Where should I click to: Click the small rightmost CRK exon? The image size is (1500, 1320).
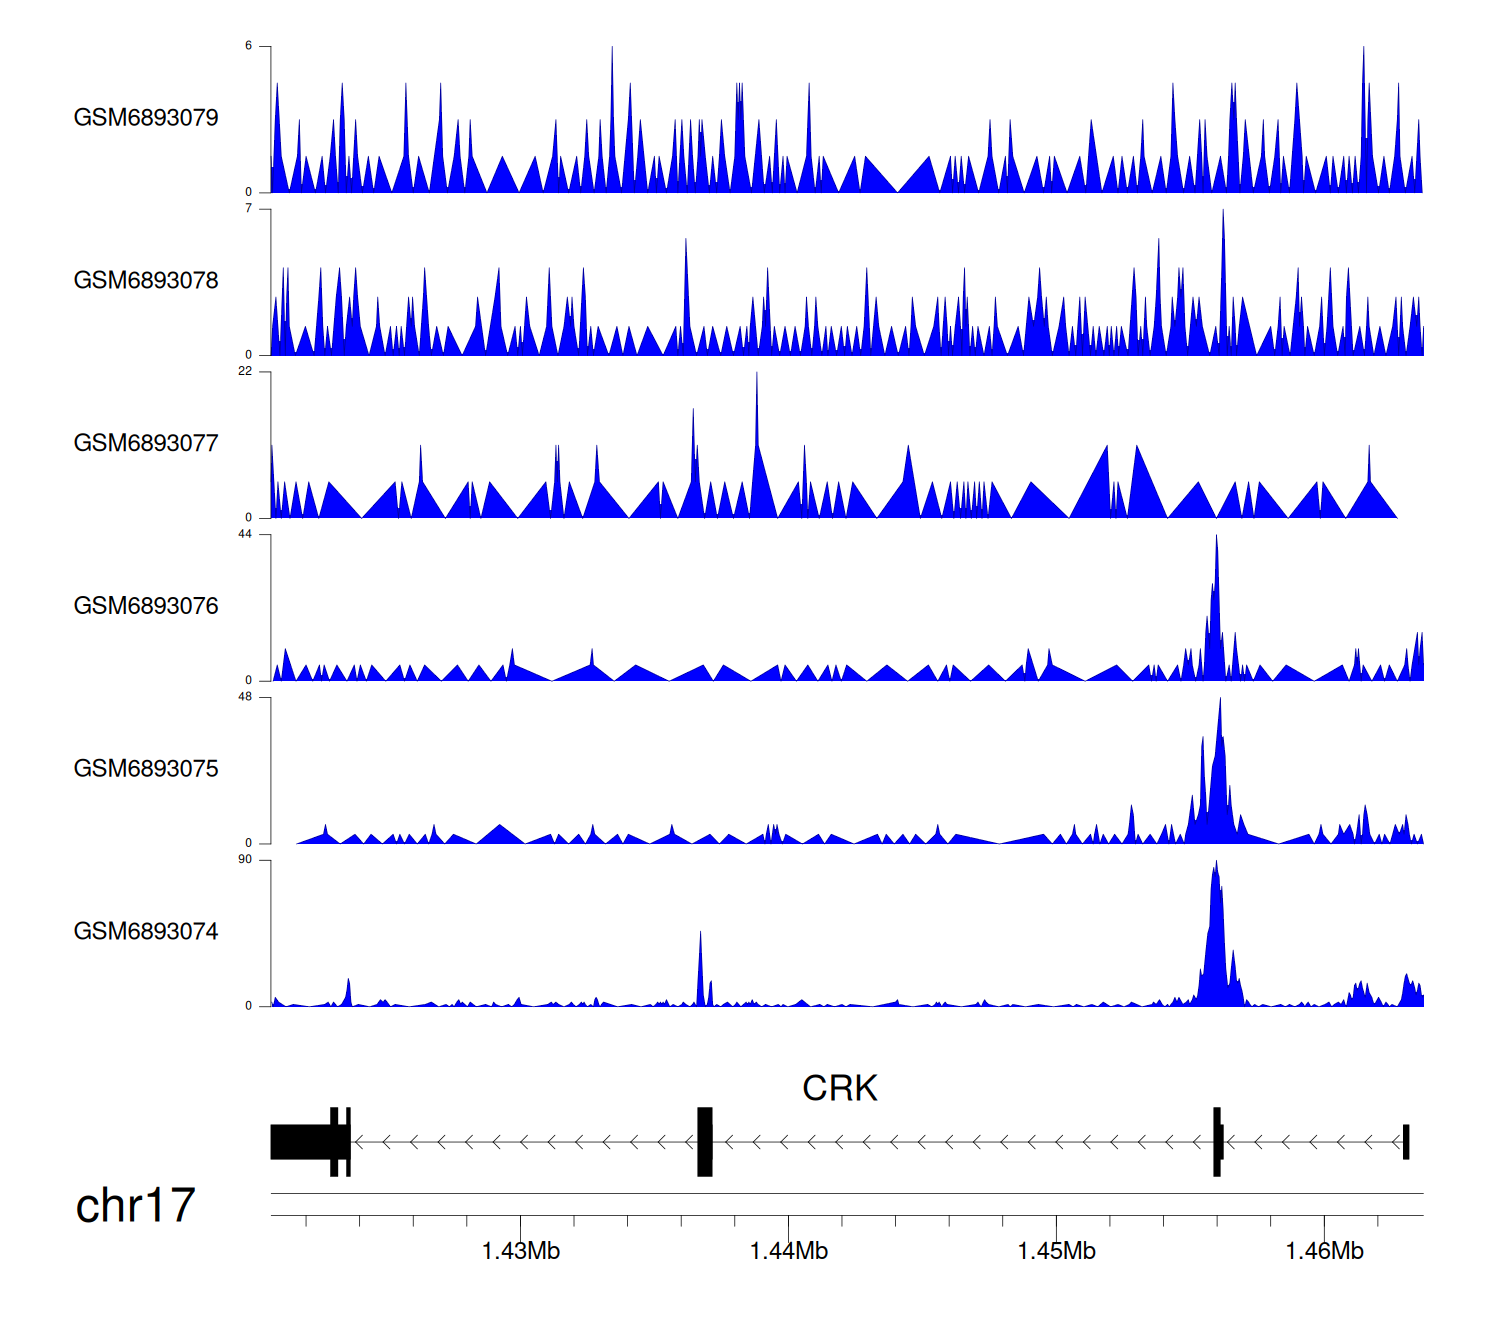pos(1406,1142)
